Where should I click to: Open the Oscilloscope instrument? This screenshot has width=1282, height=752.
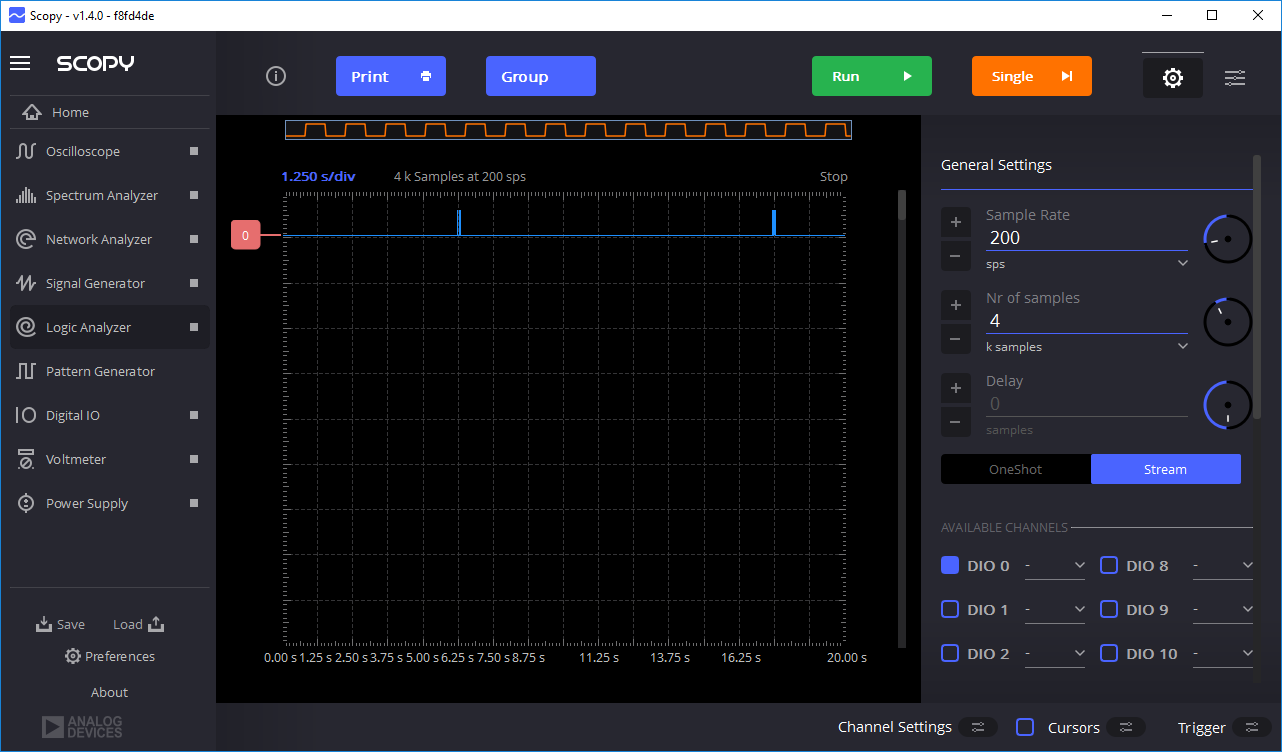click(x=110, y=151)
